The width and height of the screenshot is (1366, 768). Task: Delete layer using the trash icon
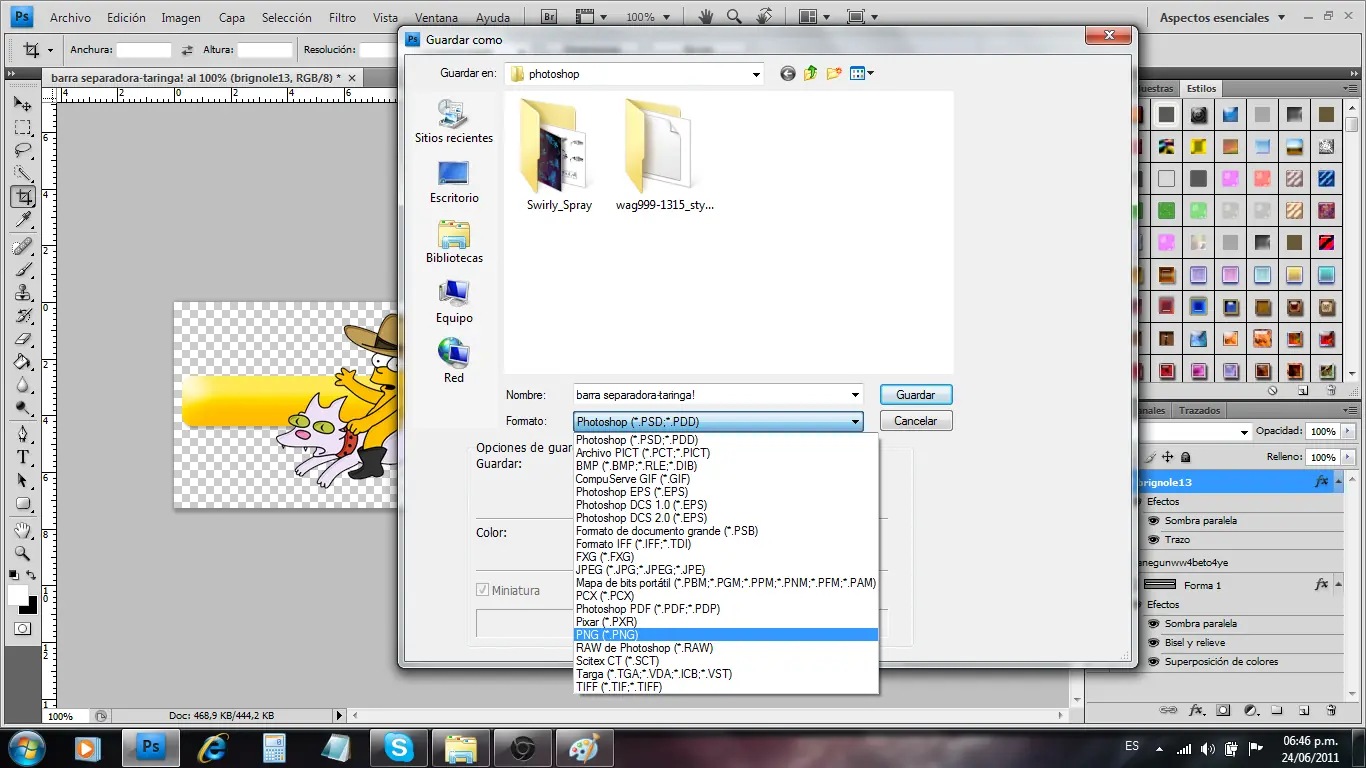(1331, 710)
